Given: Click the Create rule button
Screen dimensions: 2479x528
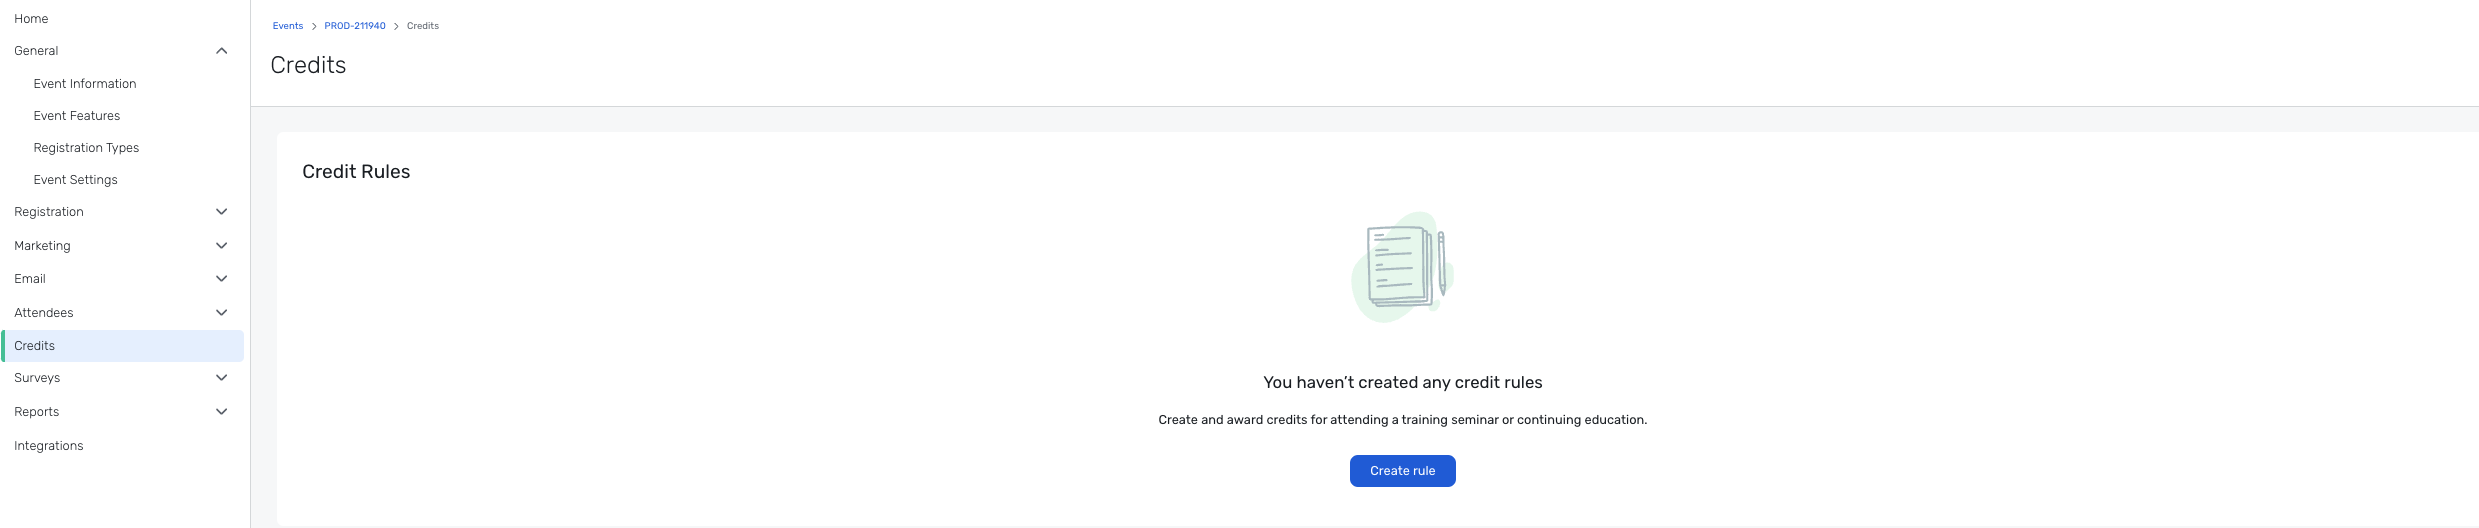Looking at the screenshot, I should click(x=1402, y=471).
